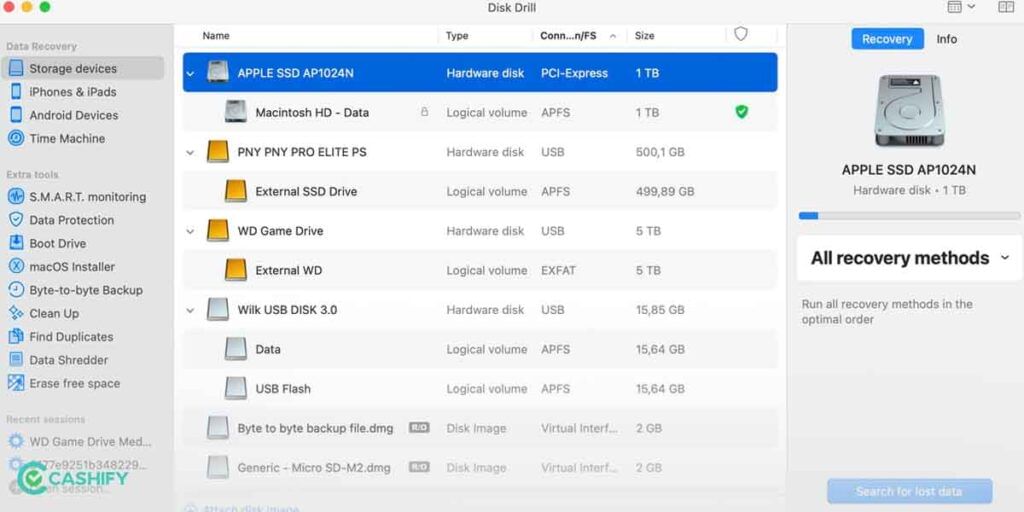
Task: Collapse the PNY PNY PRO ELITE PS row
Action: 190,153
